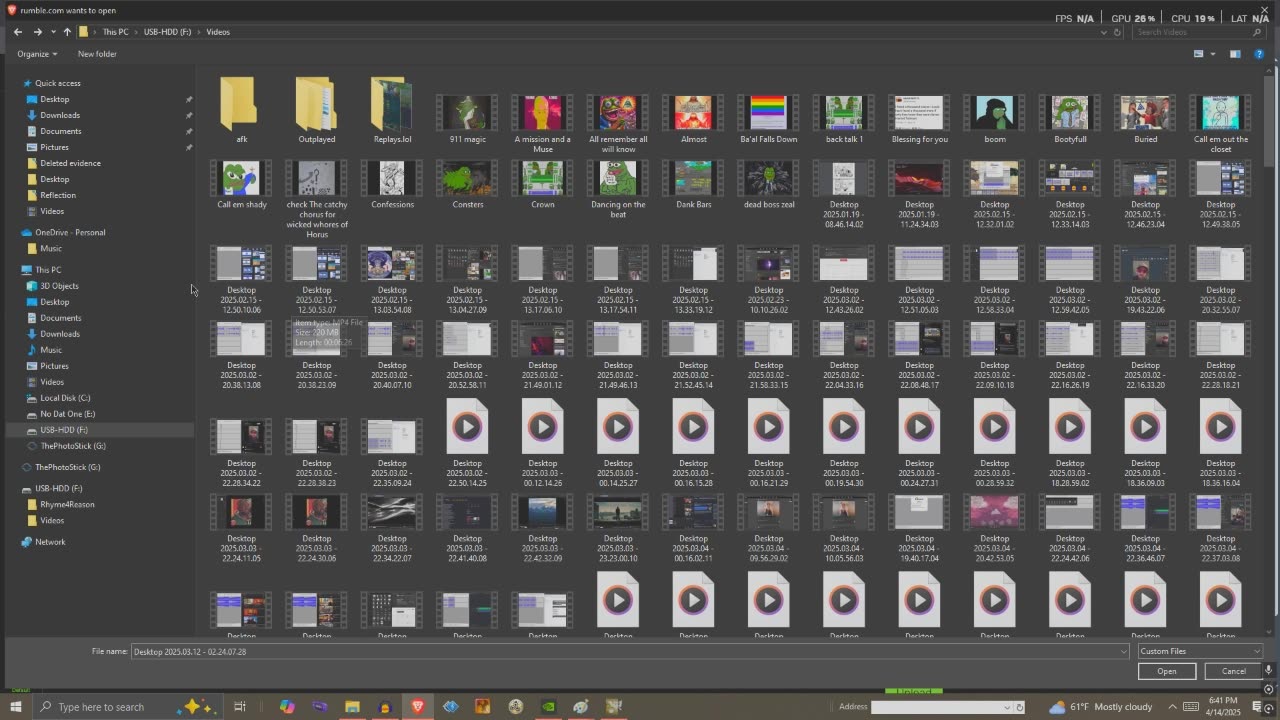The image size is (1280, 720).
Task: Select No Dat One (E:) drive
Action: (x=67, y=414)
